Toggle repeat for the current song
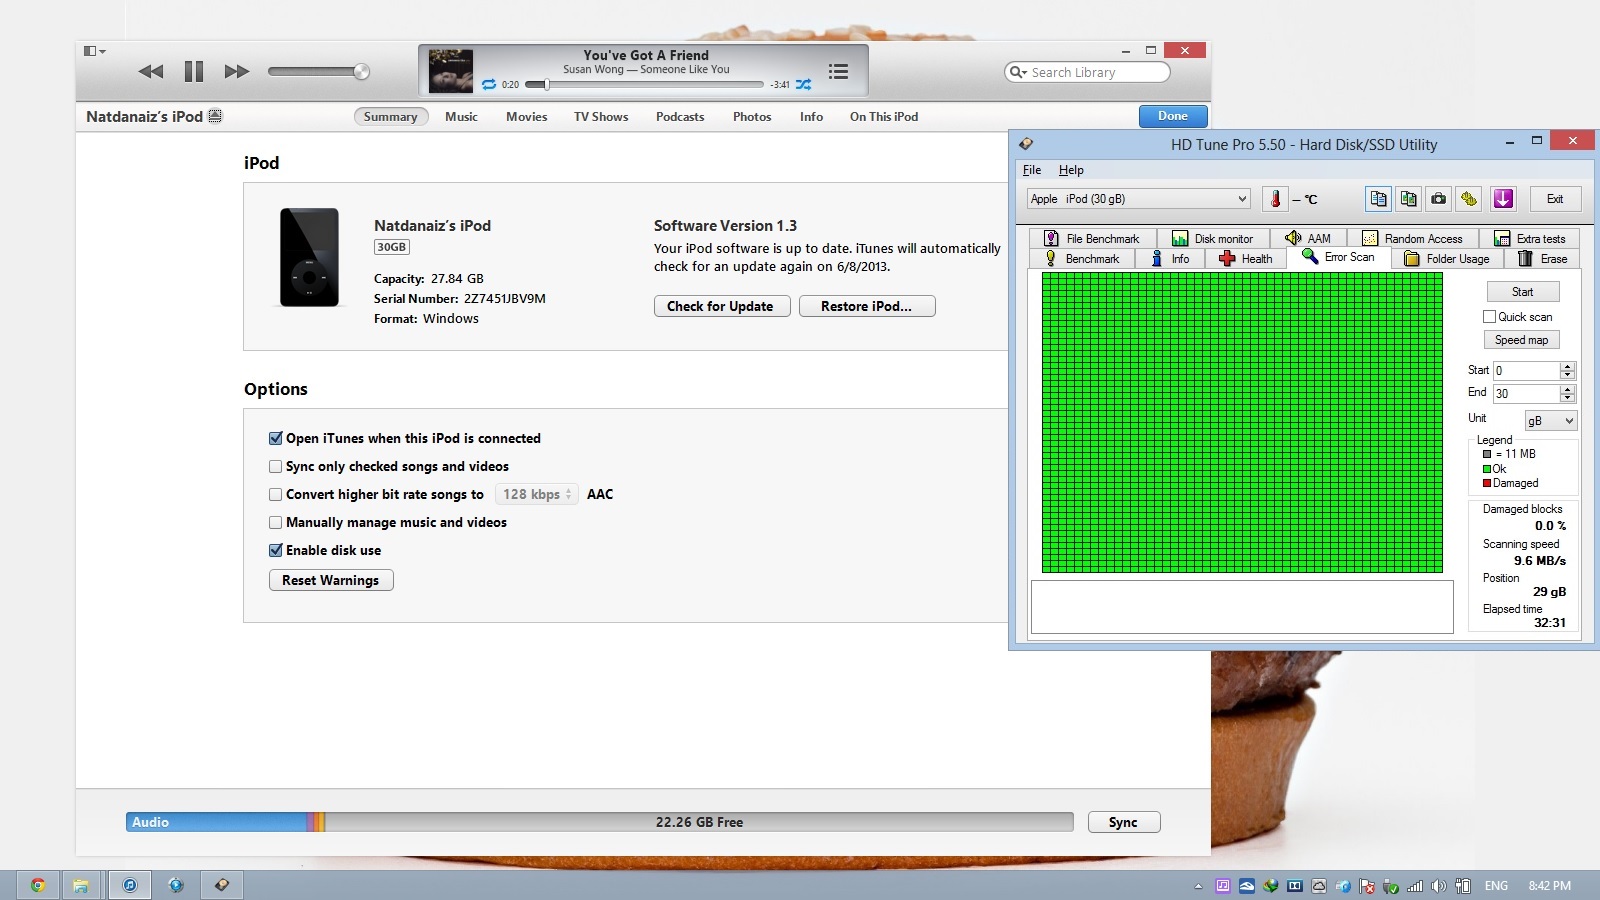This screenshot has width=1600, height=900. (489, 85)
